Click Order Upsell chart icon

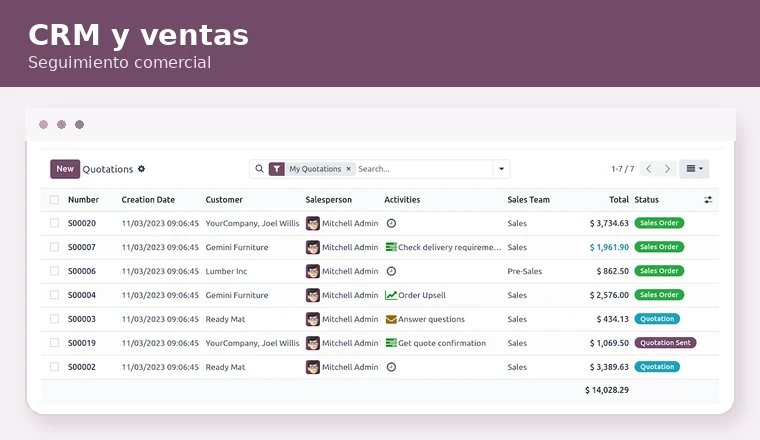point(391,295)
